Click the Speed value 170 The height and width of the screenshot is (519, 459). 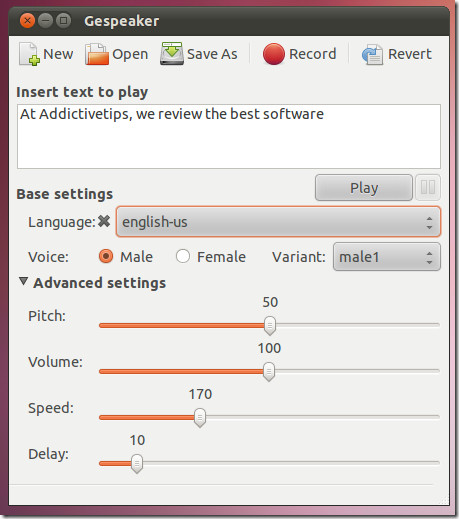click(x=200, y=394)
